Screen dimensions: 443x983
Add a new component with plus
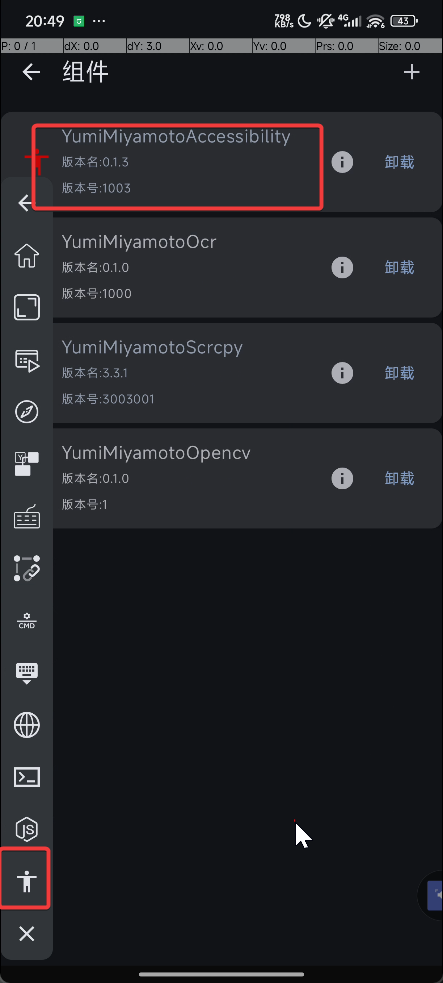tap(411, 72)
